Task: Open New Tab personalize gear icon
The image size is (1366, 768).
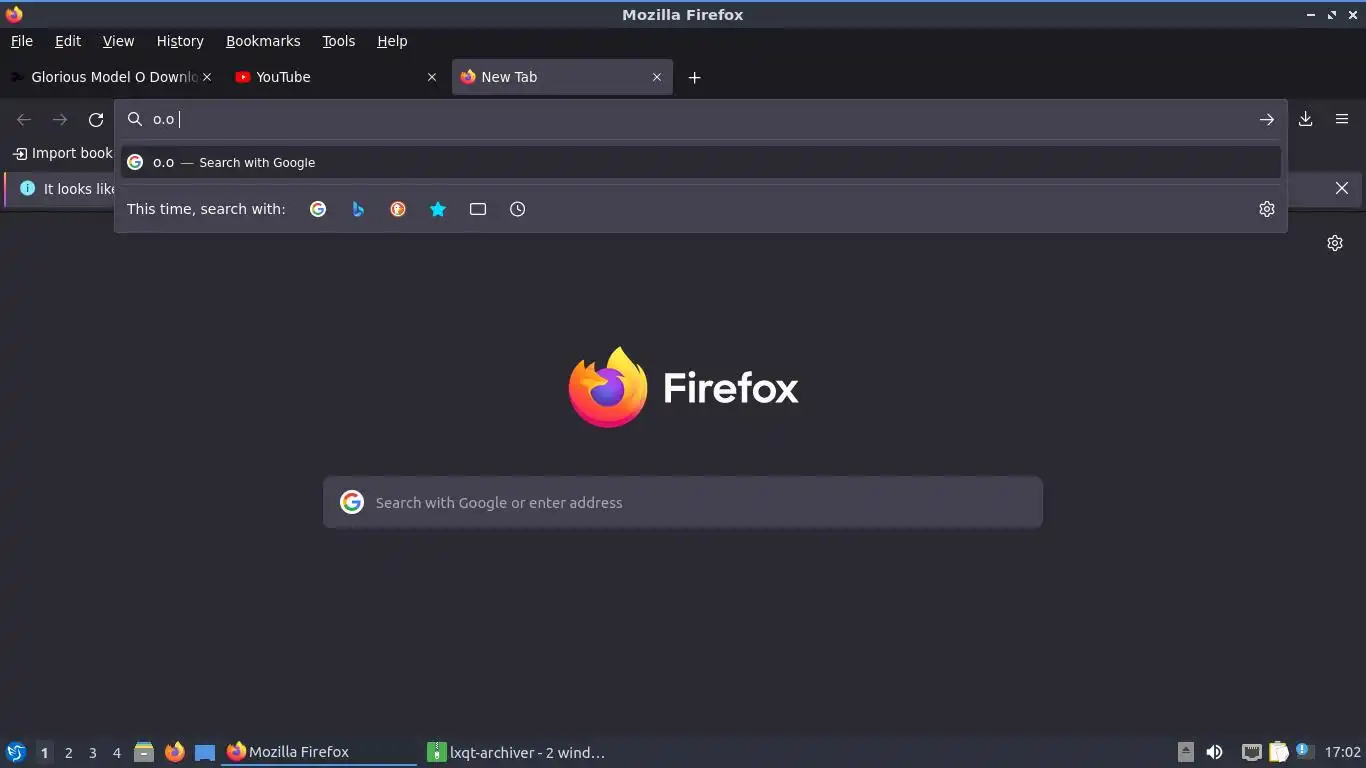Action: [x=1334, y=243]
